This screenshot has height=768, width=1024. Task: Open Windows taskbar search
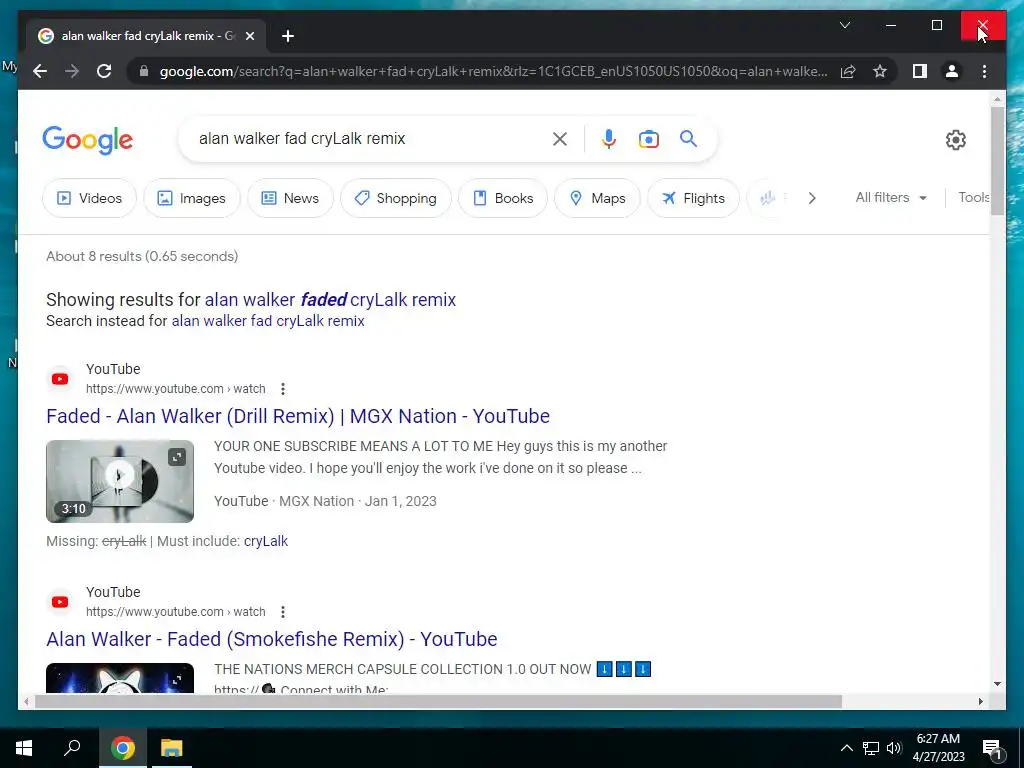coord(72,748)
